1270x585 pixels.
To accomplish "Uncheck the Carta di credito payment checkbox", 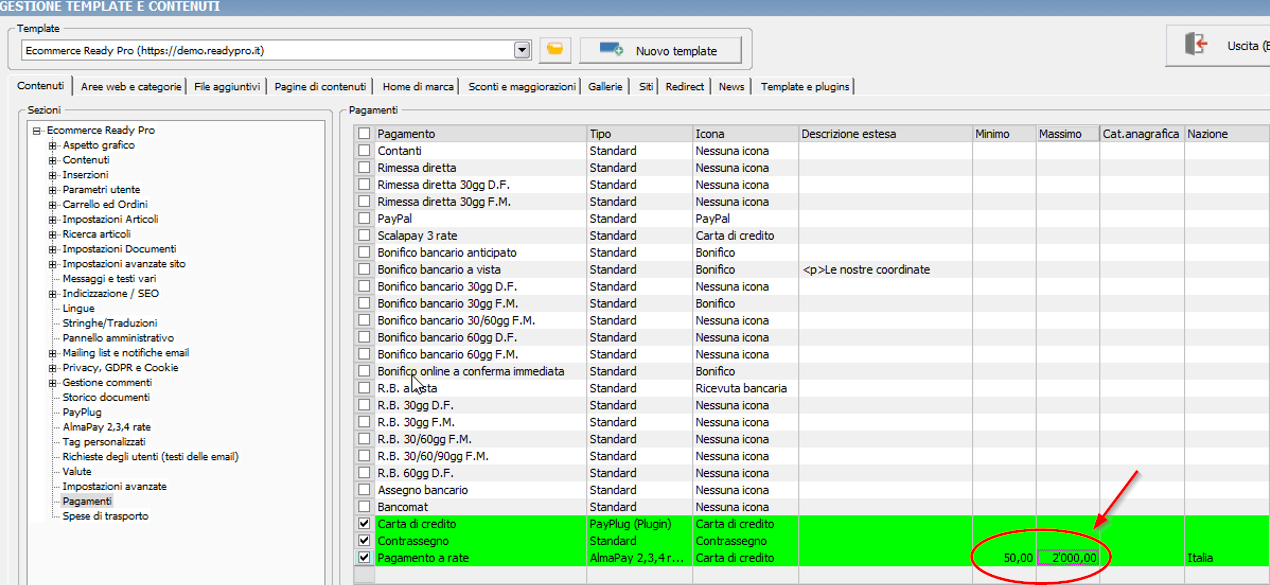I will (364, 524).
